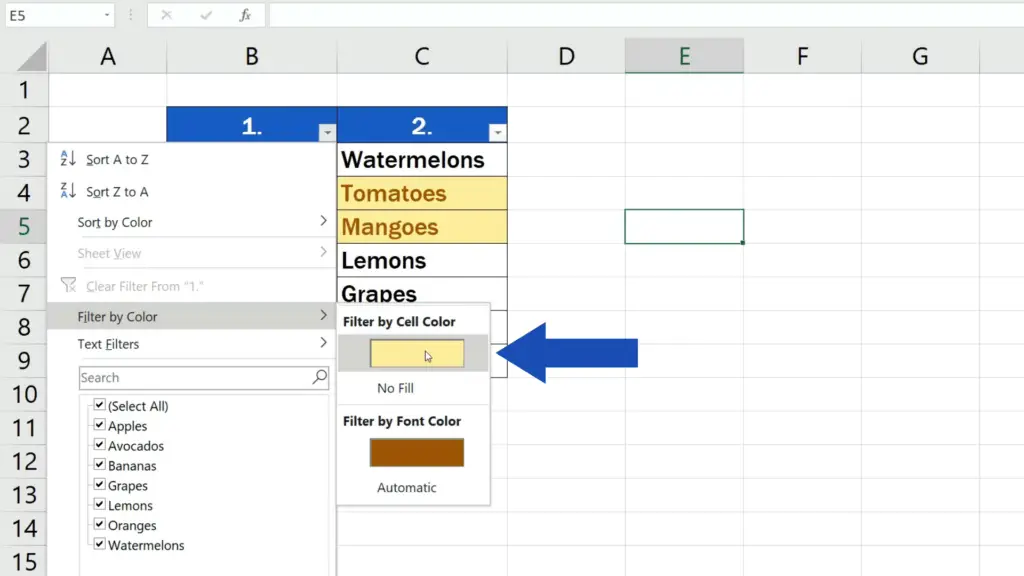
Task: Pick the yellow cell color swatch
Action: [416, 354]
